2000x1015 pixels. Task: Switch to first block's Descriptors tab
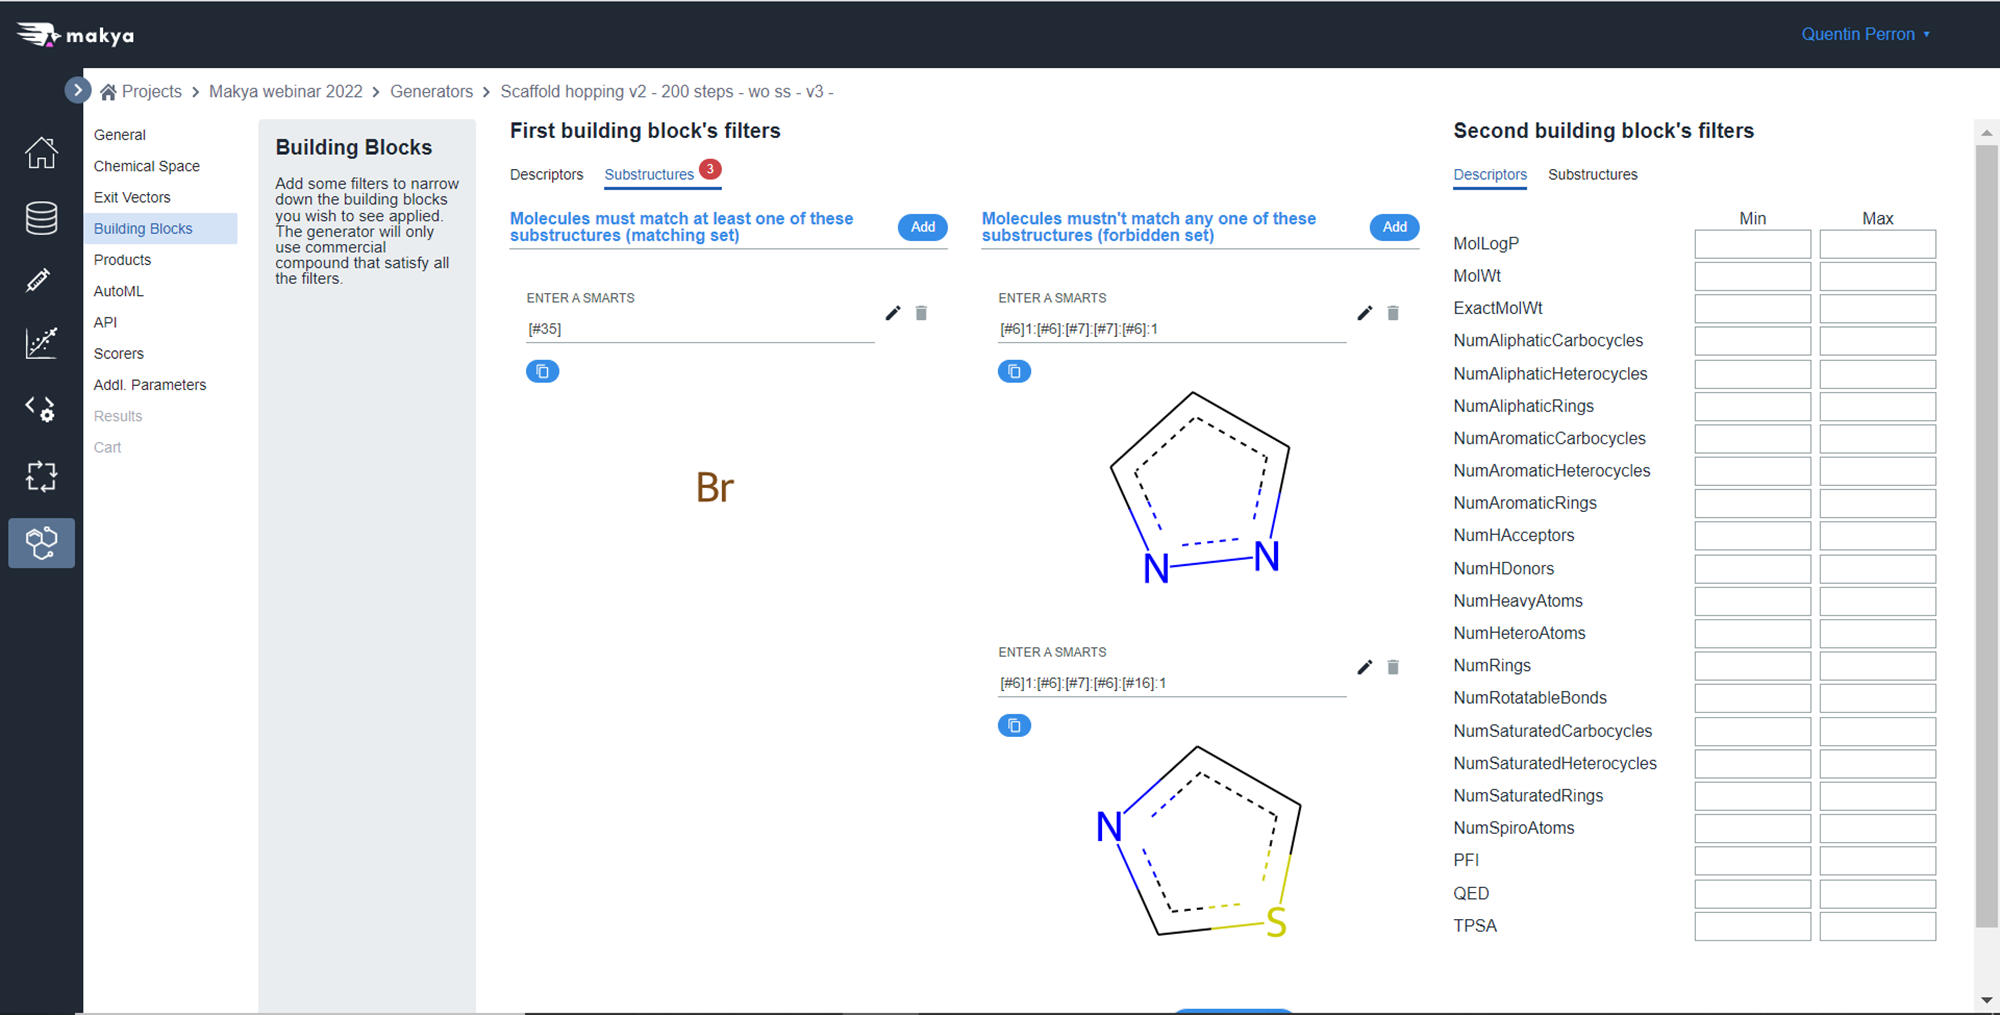pos(546,174)
